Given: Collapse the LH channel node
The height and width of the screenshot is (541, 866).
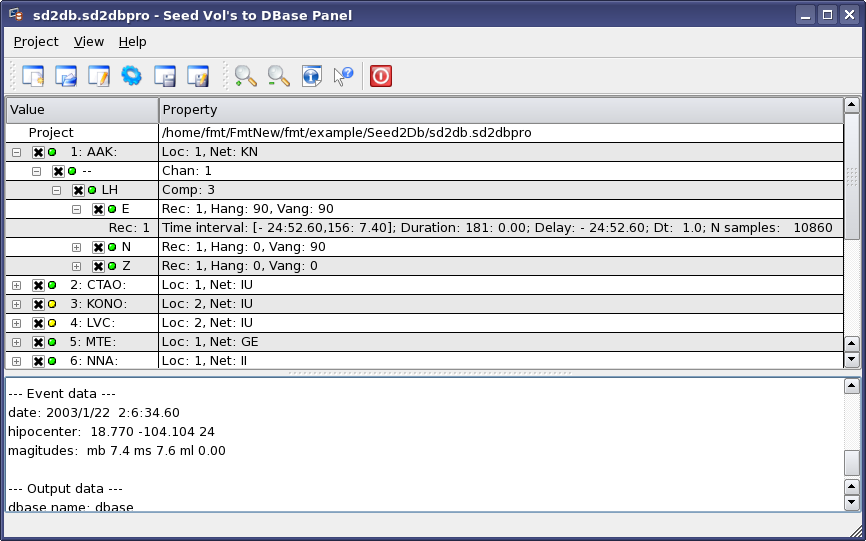Looking at the screenshot, I should pos(56,190).
